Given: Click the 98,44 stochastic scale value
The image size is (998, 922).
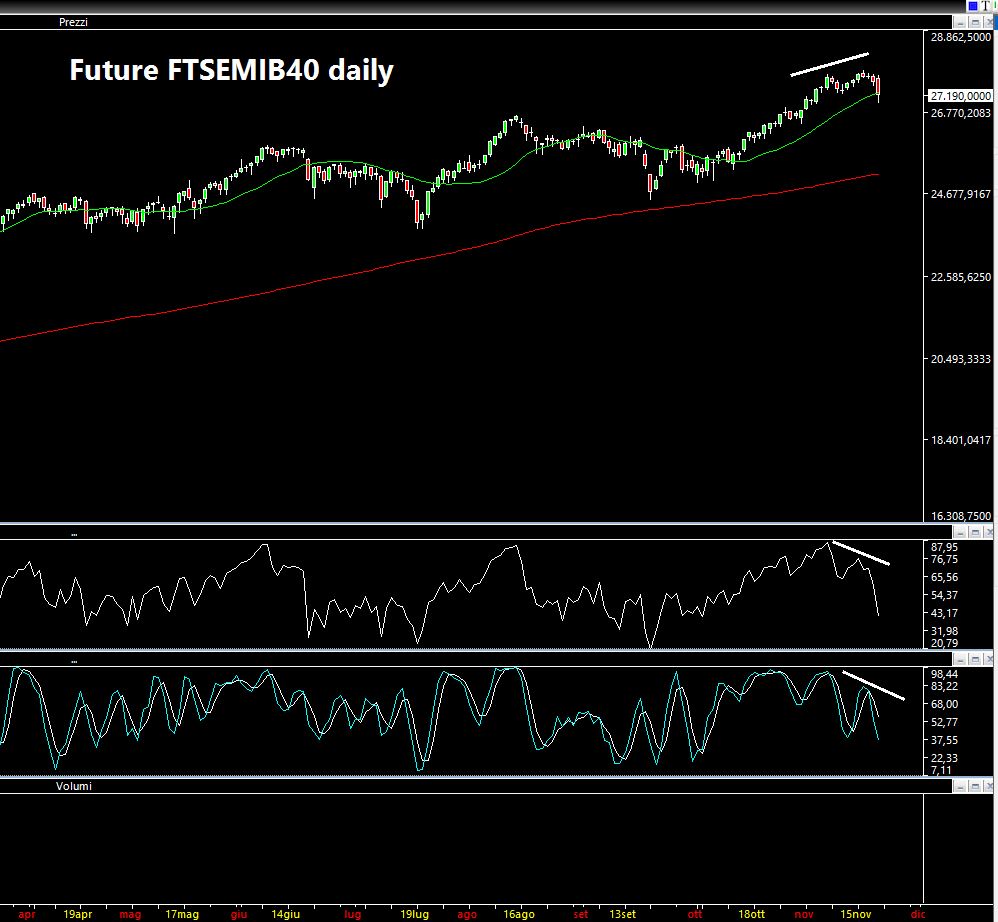Looking at the screenshot, I should (944, 674).
